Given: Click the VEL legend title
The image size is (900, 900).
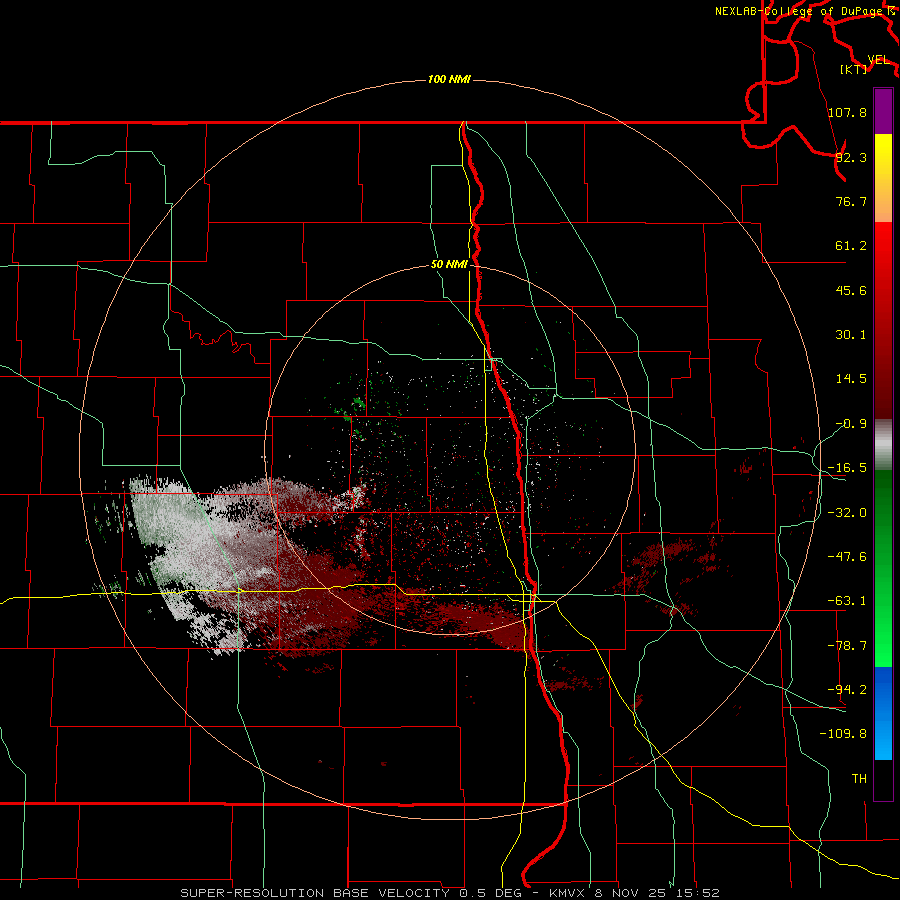Looking at the screenshot, I should point(878,60).
